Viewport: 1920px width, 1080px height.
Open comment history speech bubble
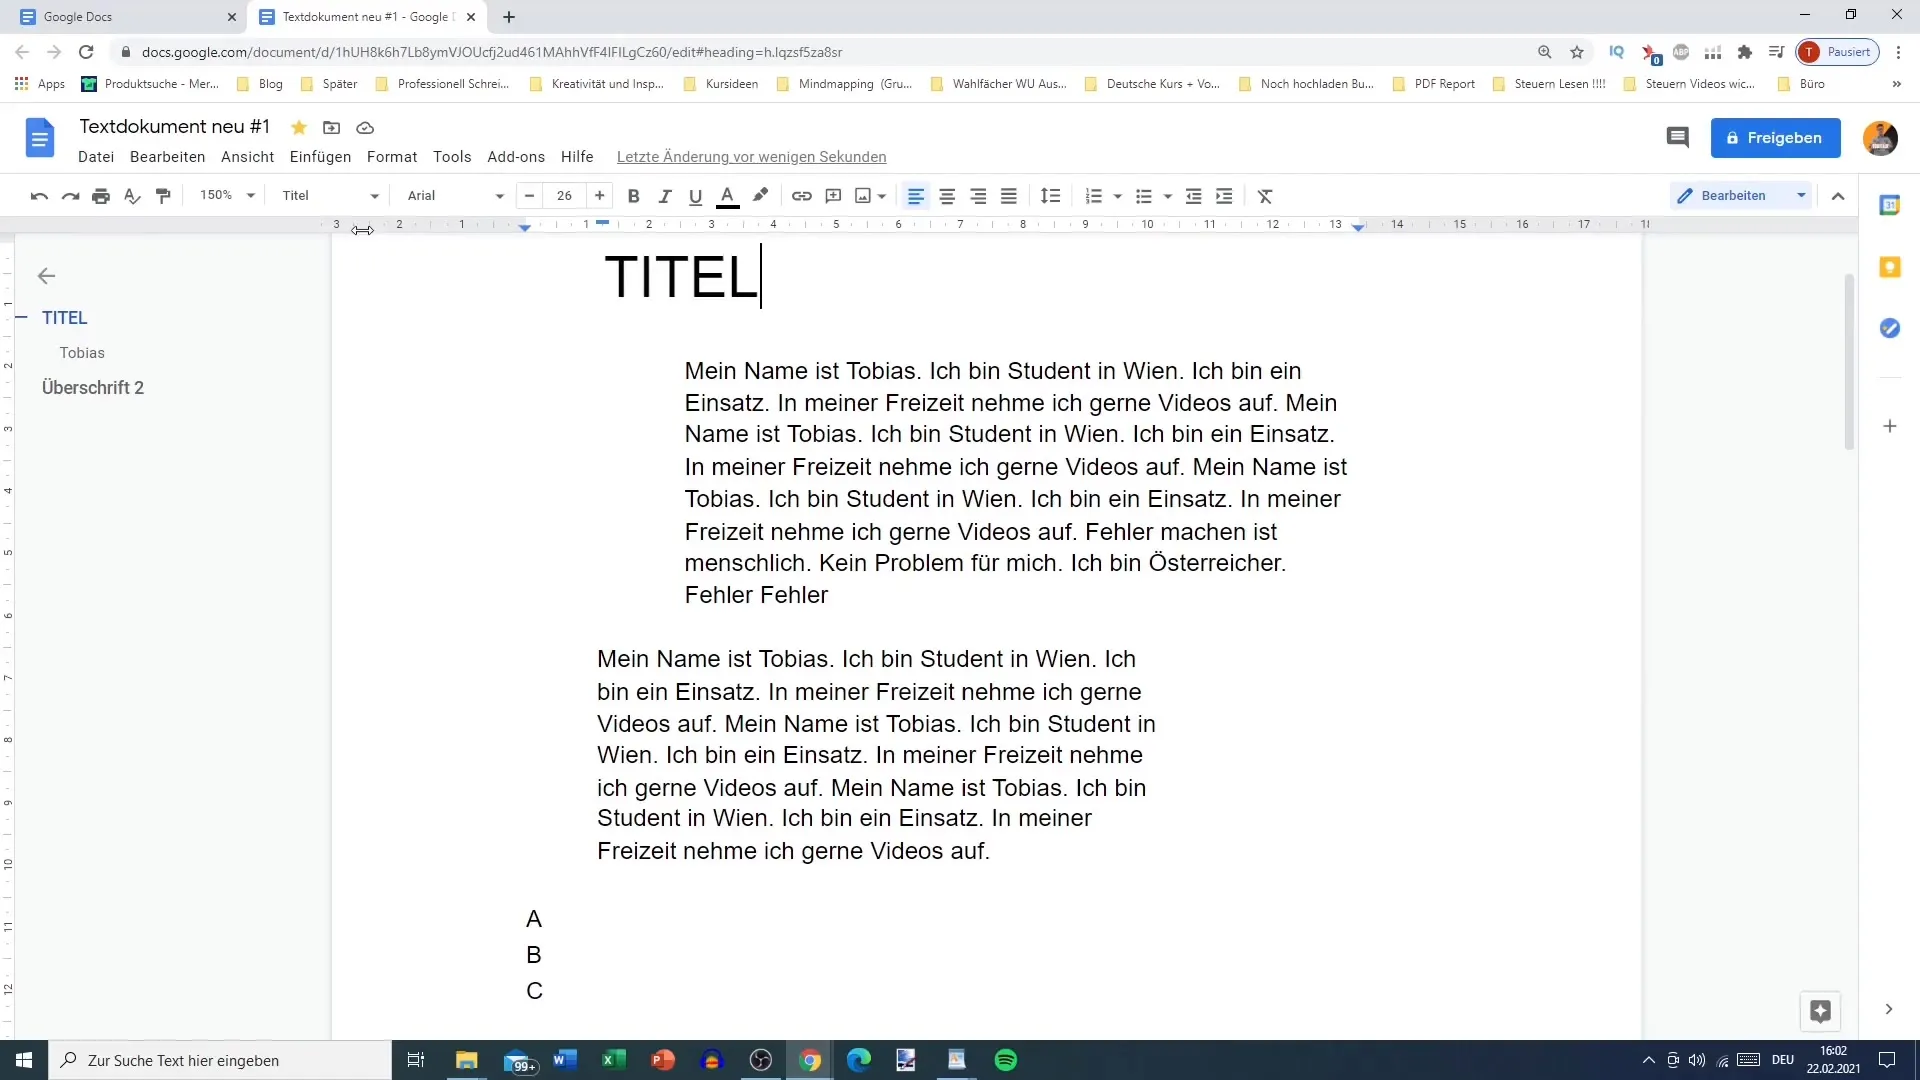coord(1677,138)
